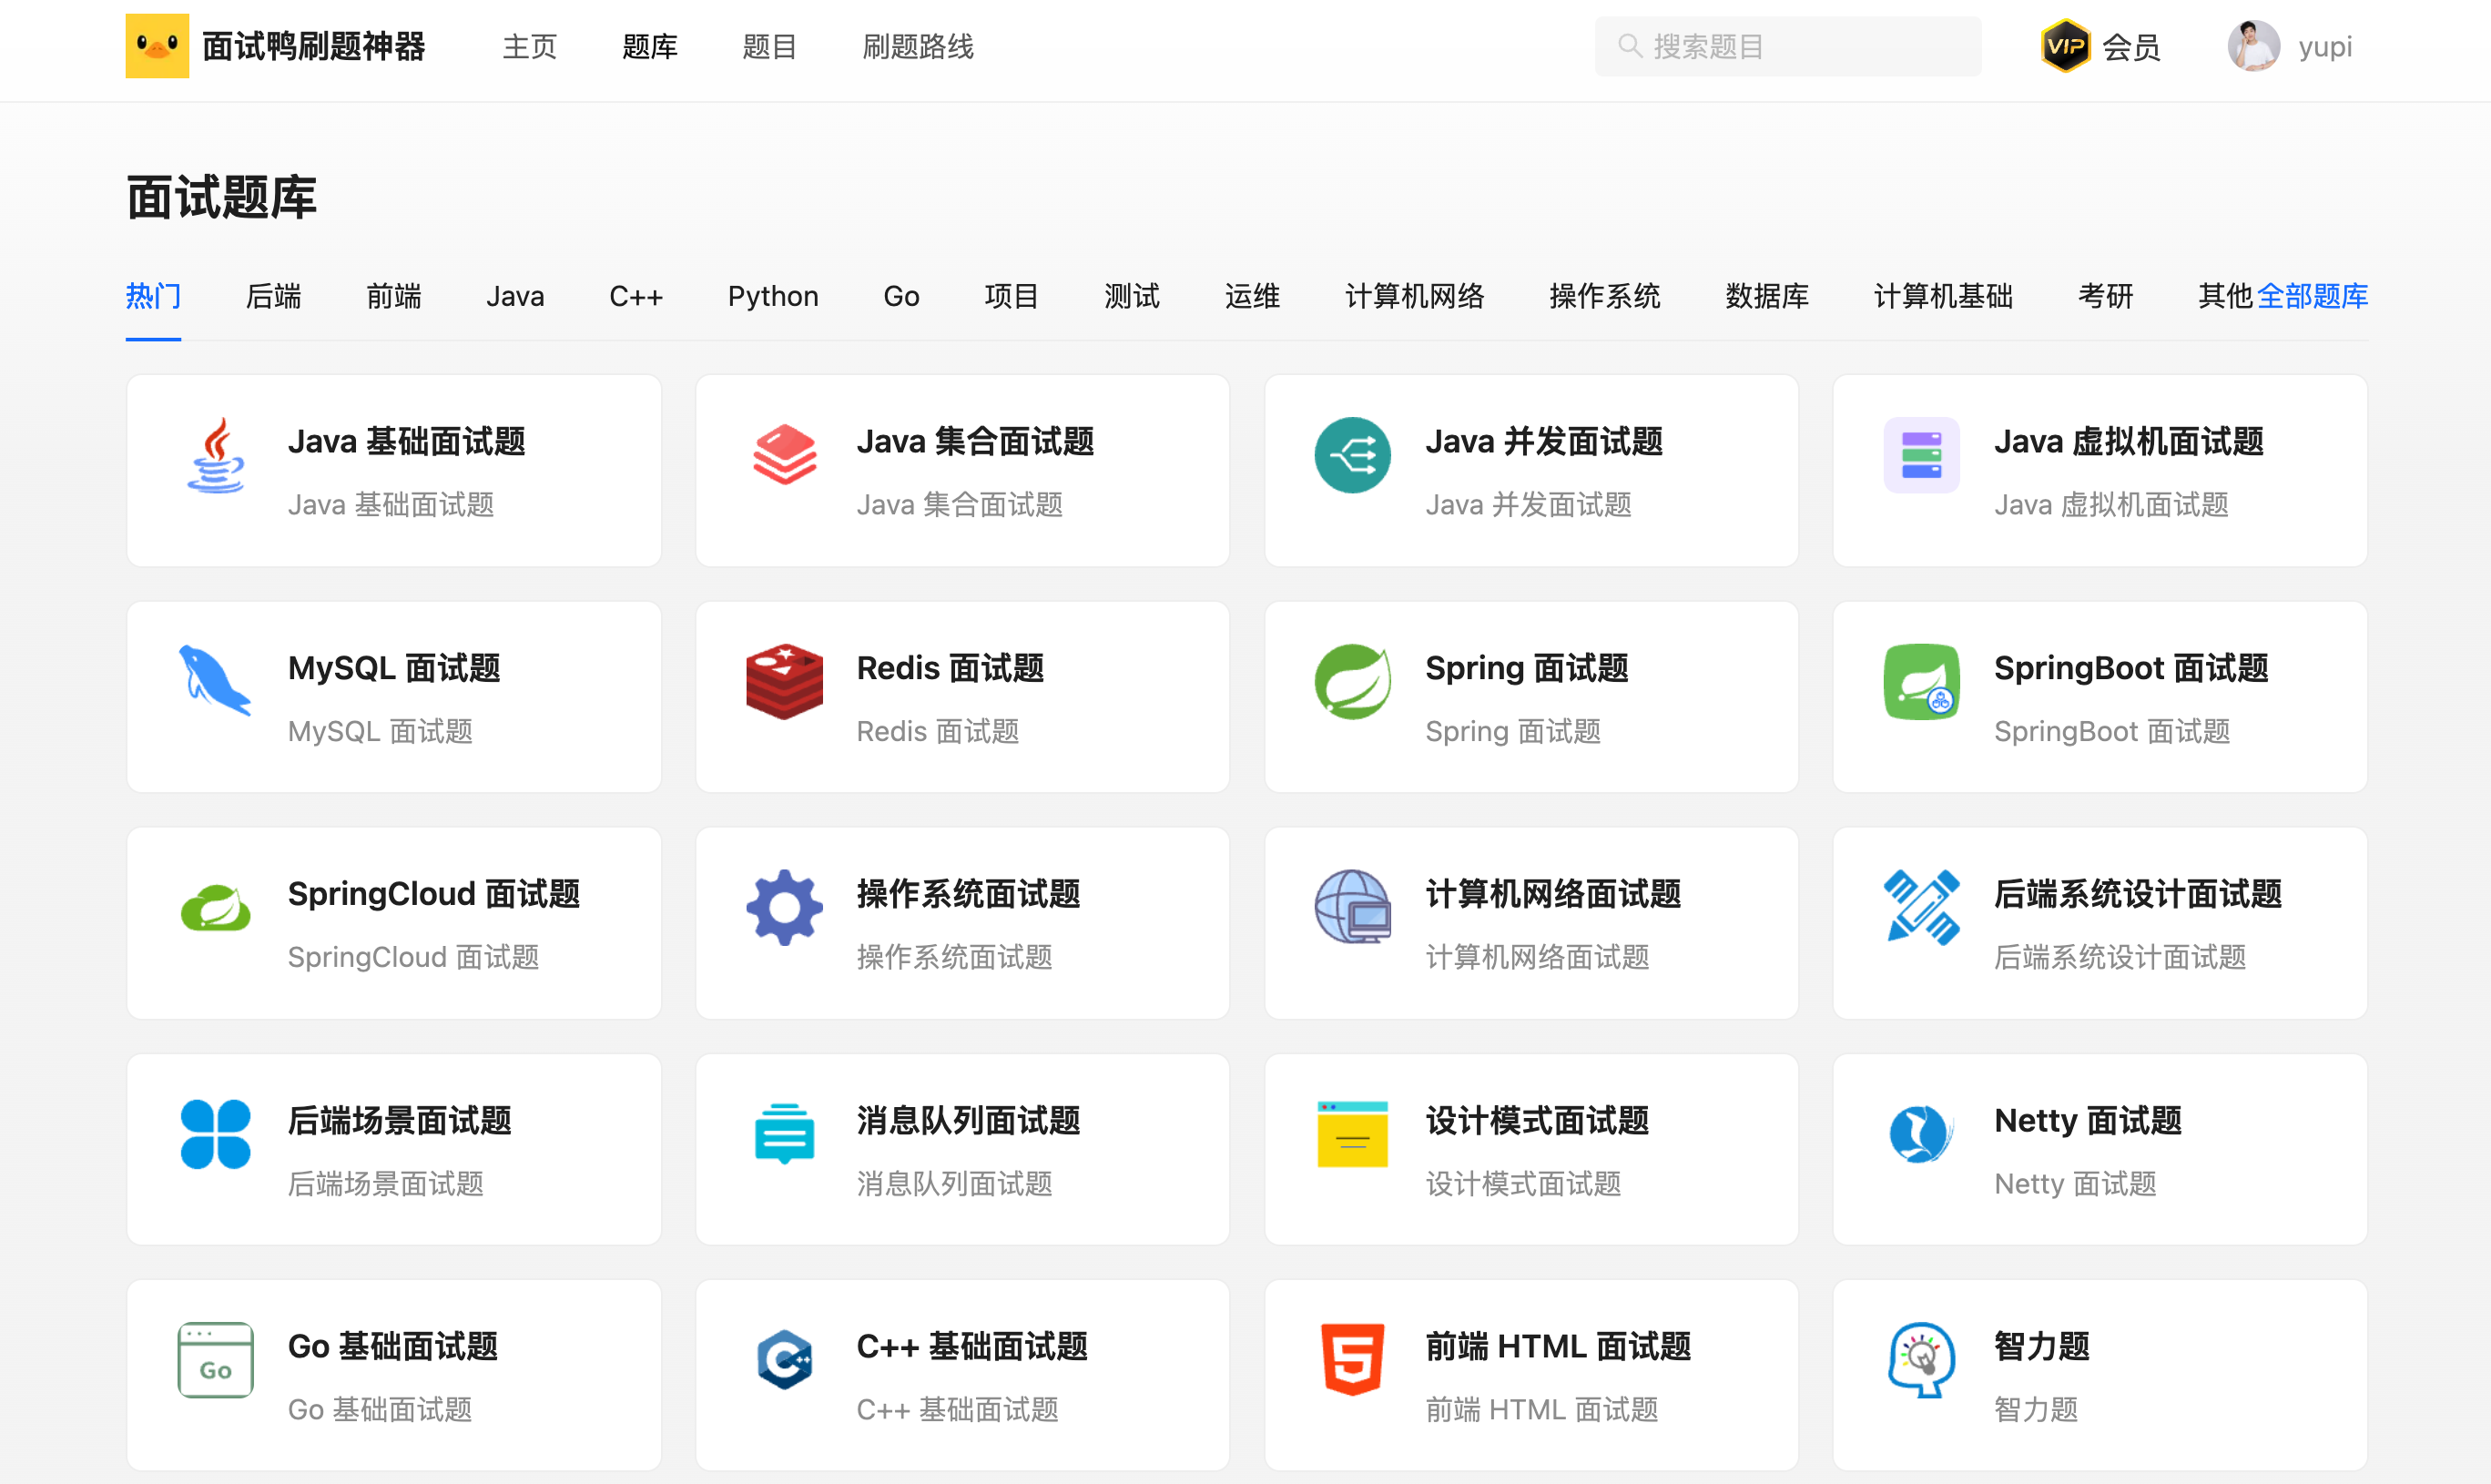Open the 前端 HTML 面试题 title
The width and height of the screenshot is (2491, 1484).
[1558, 1346]
